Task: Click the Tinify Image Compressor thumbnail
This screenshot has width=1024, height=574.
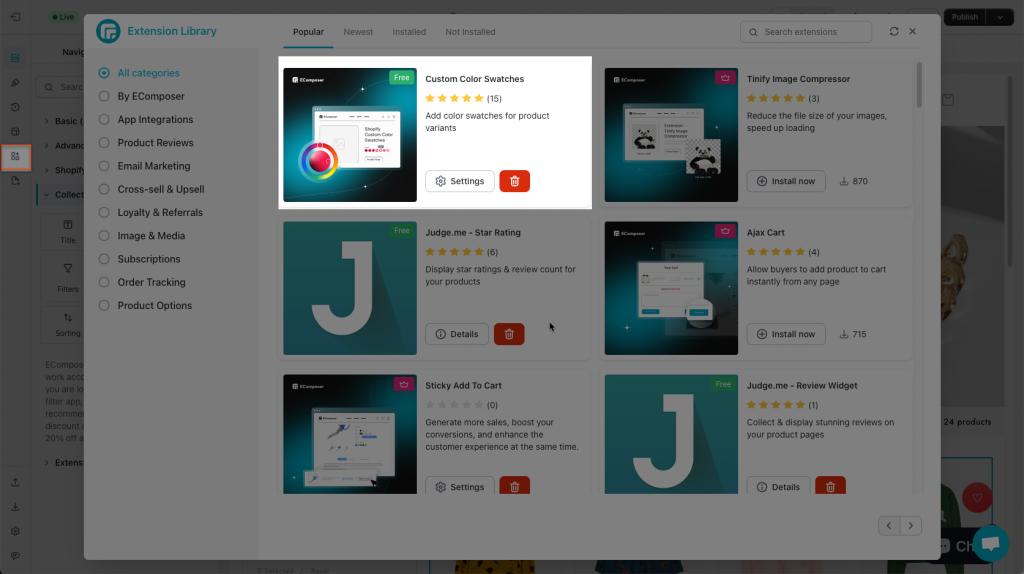Action: pyautogui.click(x=671, y=135)
